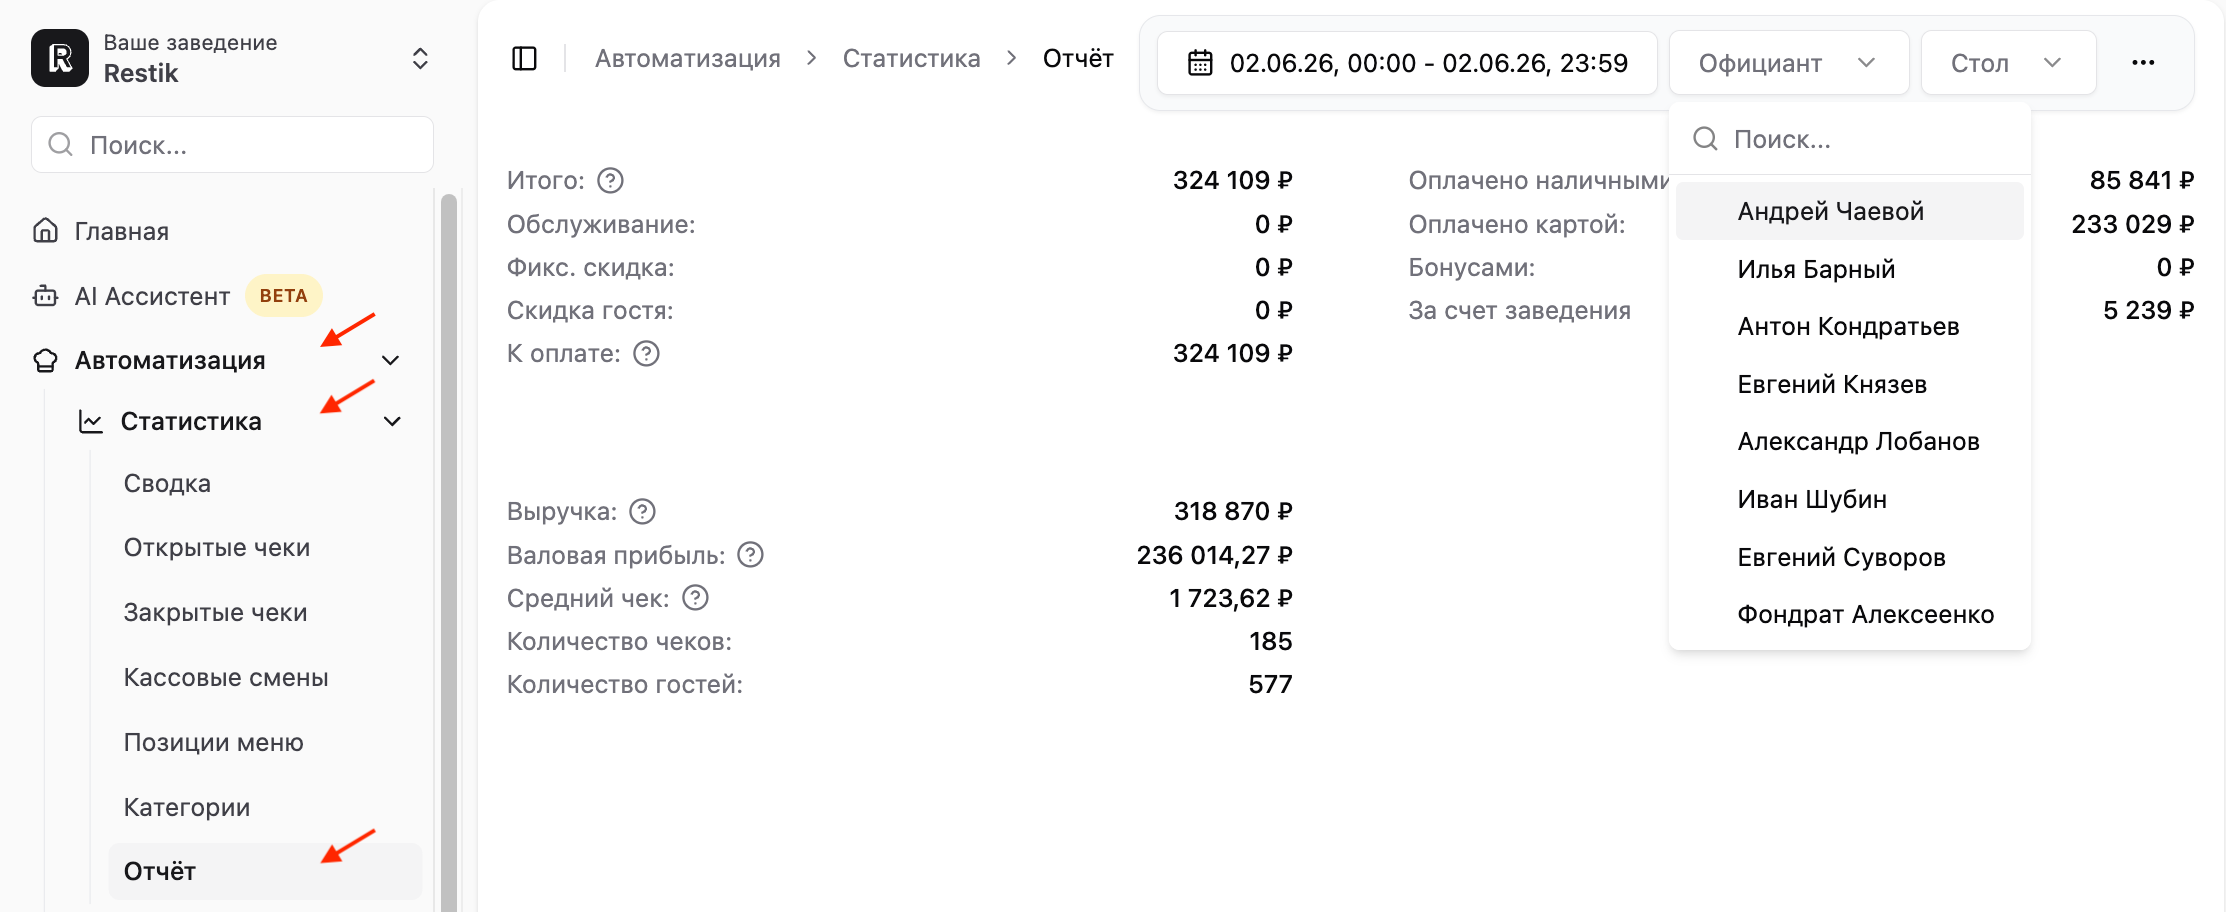This screenshot has height=912, width=2226.
Task: Click the help icon beside Валовая прибыль
Action: (x=750, y=554)
